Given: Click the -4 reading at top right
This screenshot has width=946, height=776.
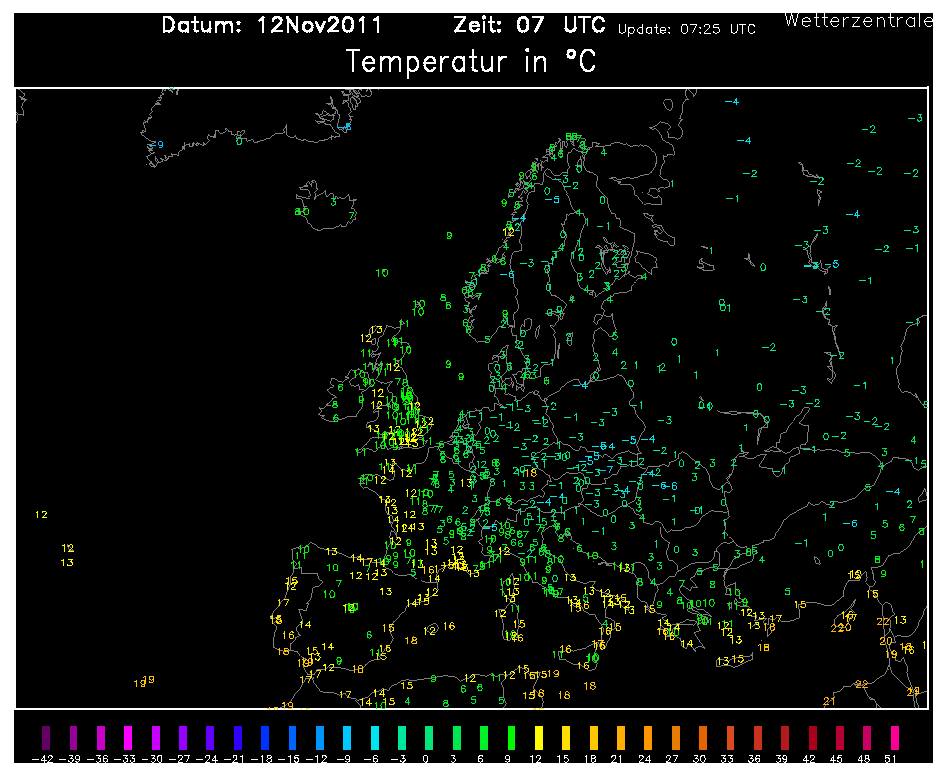Looking at the screenshot, I should coord(732,101).
